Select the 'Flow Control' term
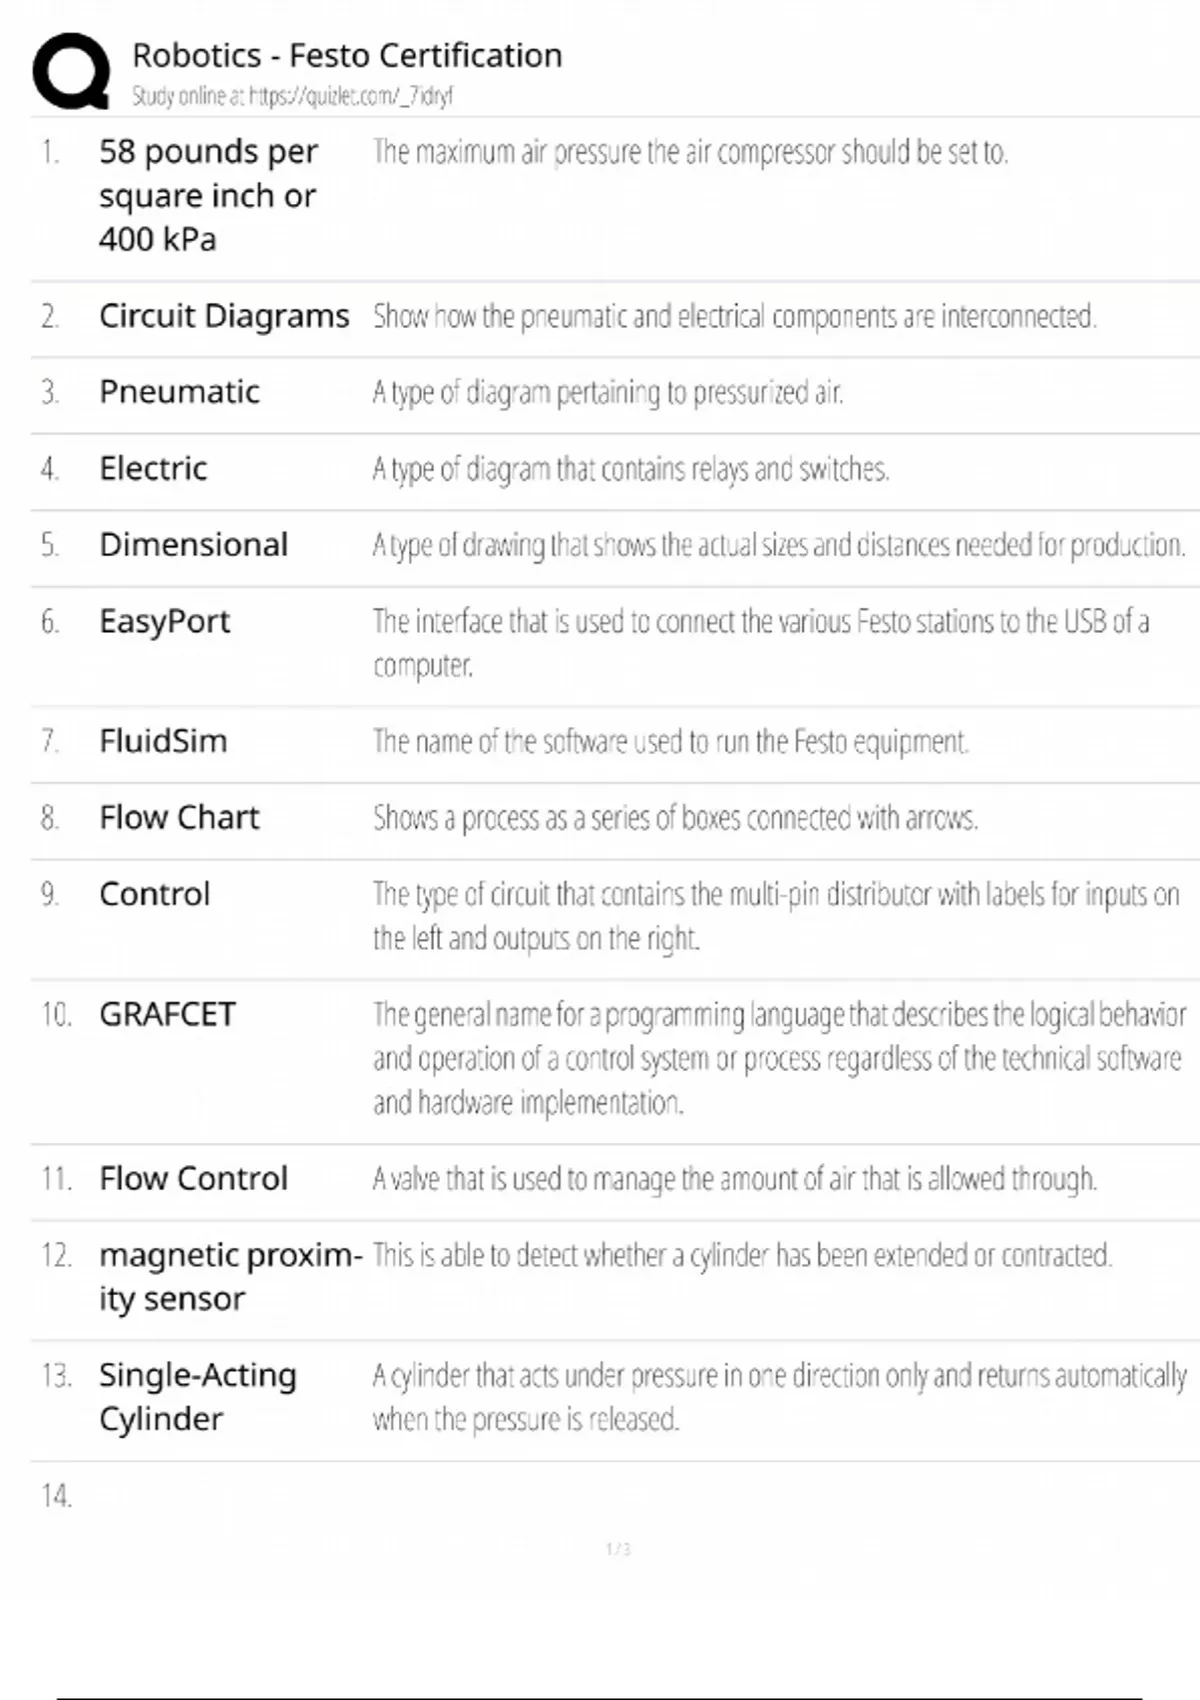 click(193, 1178)
